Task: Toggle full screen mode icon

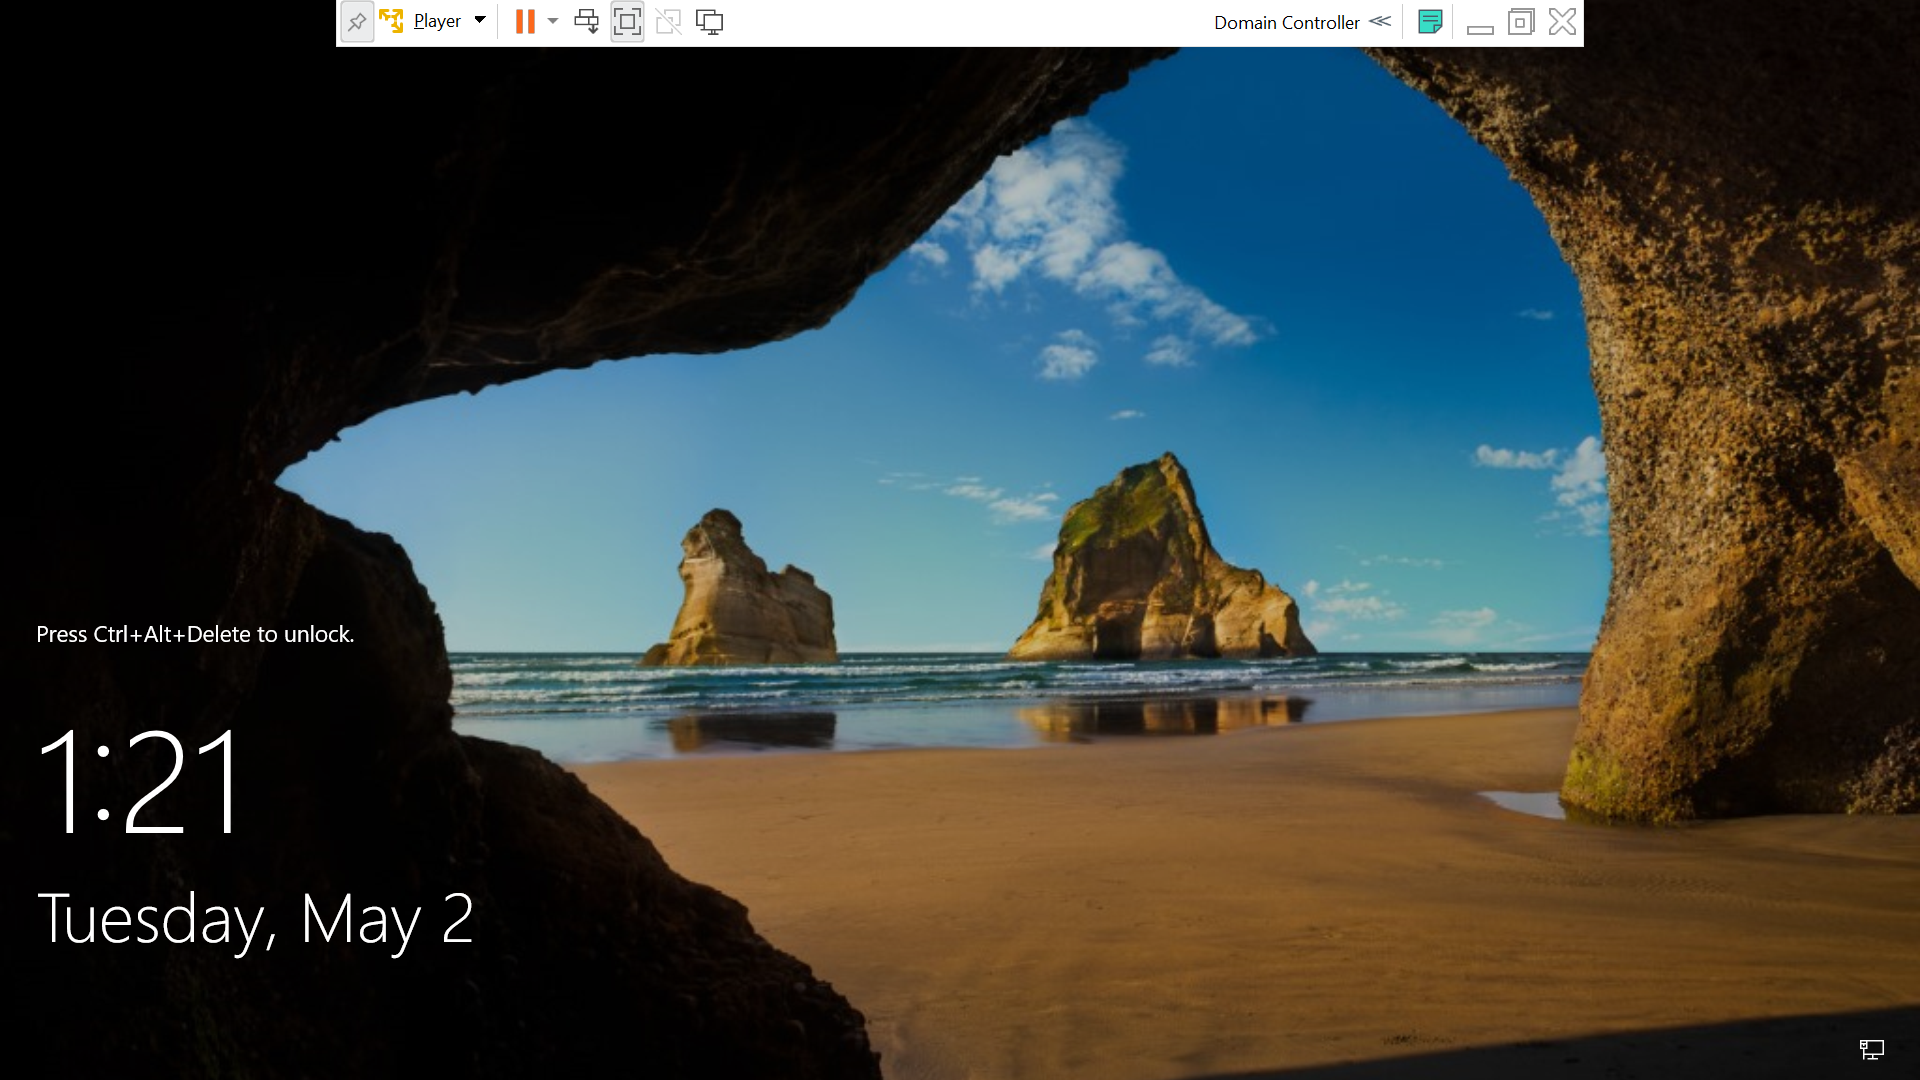Action: coord(627,22)
